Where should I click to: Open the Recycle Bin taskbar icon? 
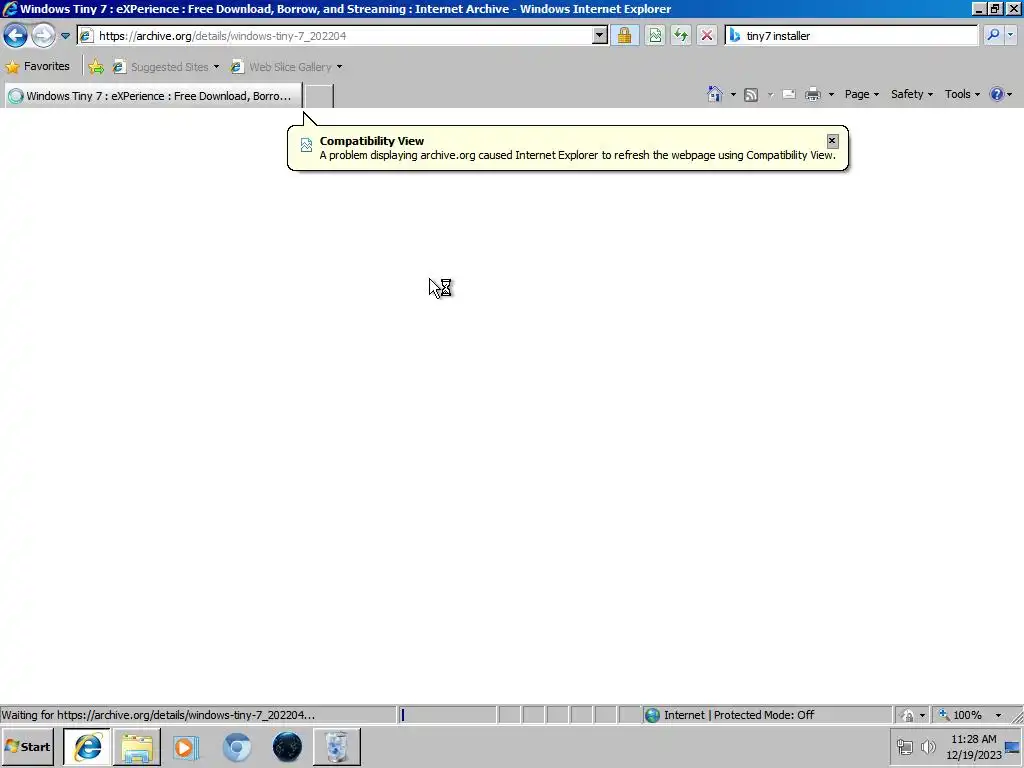point(336,746)
